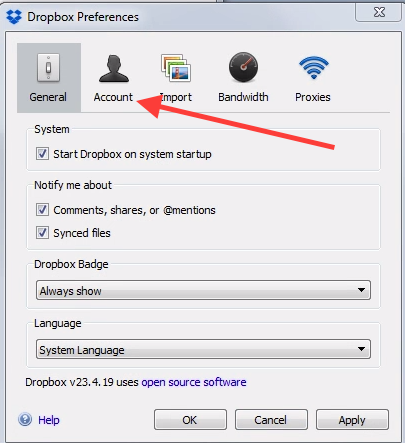Image resolution: width=405 pixels, height=443 pixels.
Task: Open the Bandwidth speedometer gauge icon
Action: tap(243, 67)
